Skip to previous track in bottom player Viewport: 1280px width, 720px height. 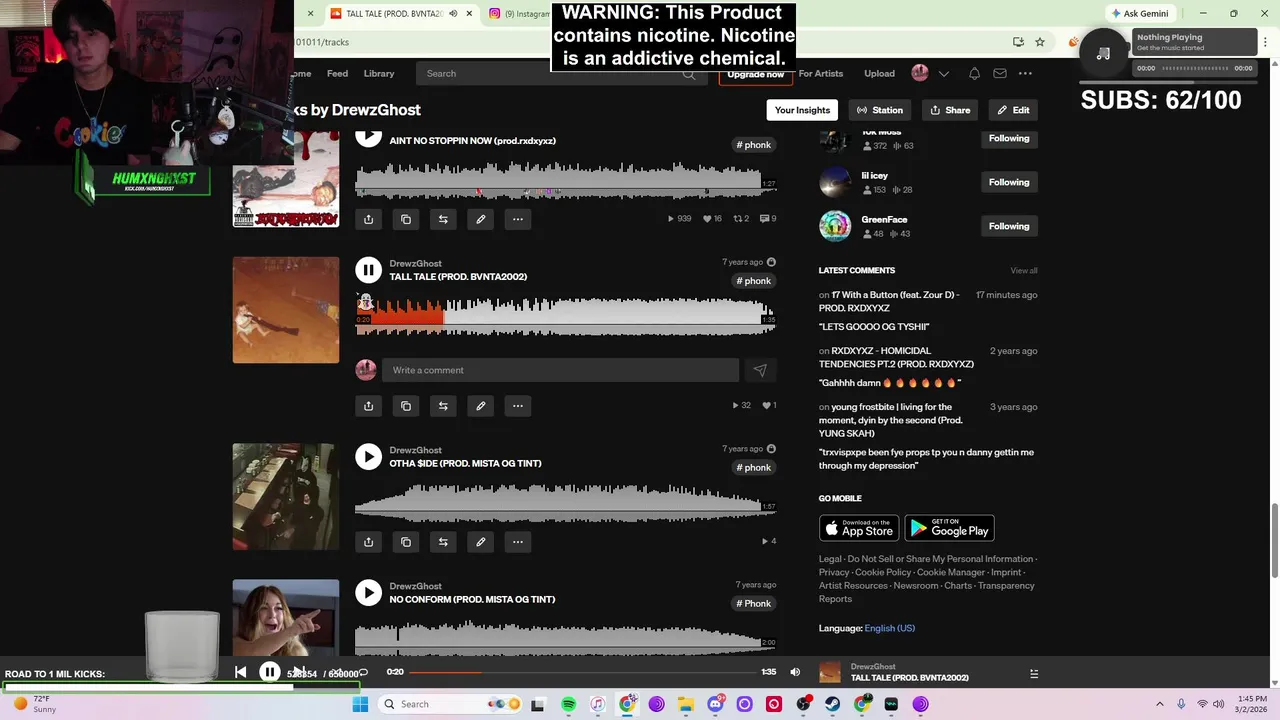[x=240, y=672]
